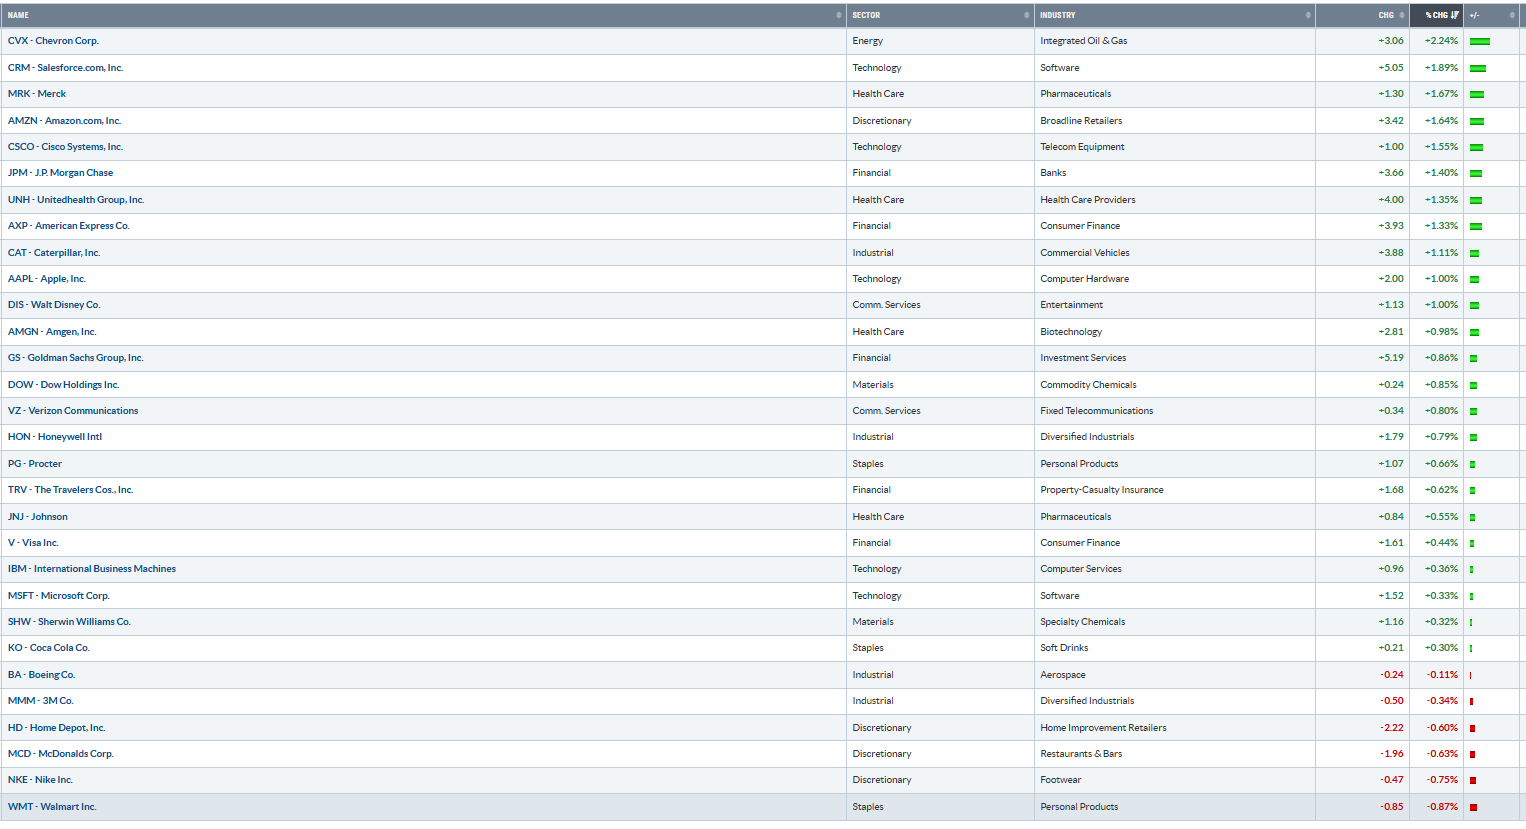The width and height of the screenshot is (1526, 829).
Task: Click the JNJ - Johnson link
Action: tap(38, 517)
